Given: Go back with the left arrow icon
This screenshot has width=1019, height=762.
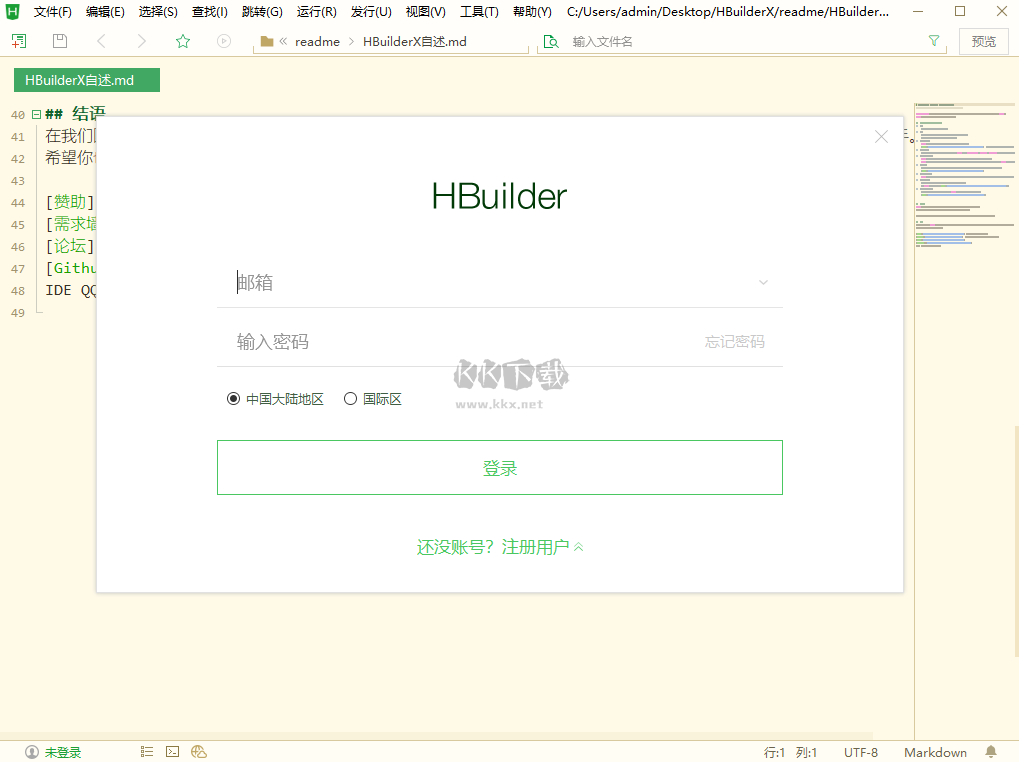Looking at the screenshot, I should [x=101, y=41].
